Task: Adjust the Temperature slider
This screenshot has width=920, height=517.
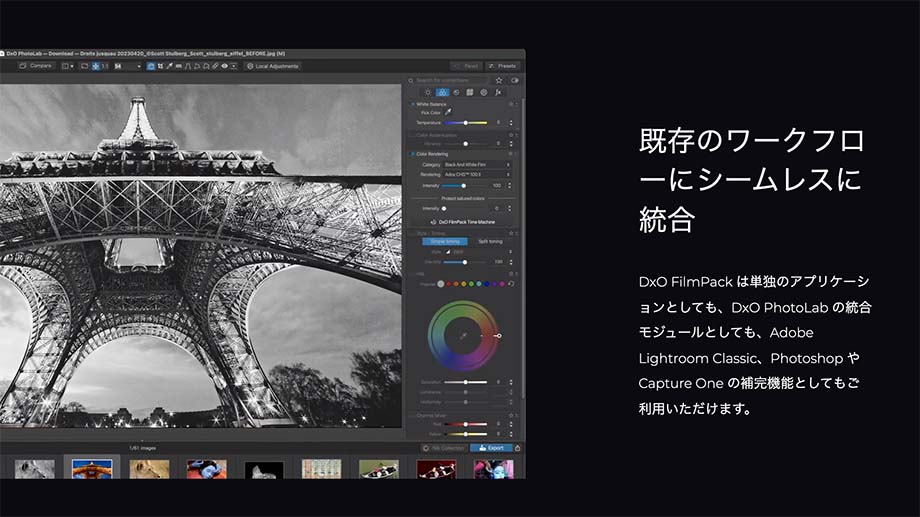Action: 466,123
